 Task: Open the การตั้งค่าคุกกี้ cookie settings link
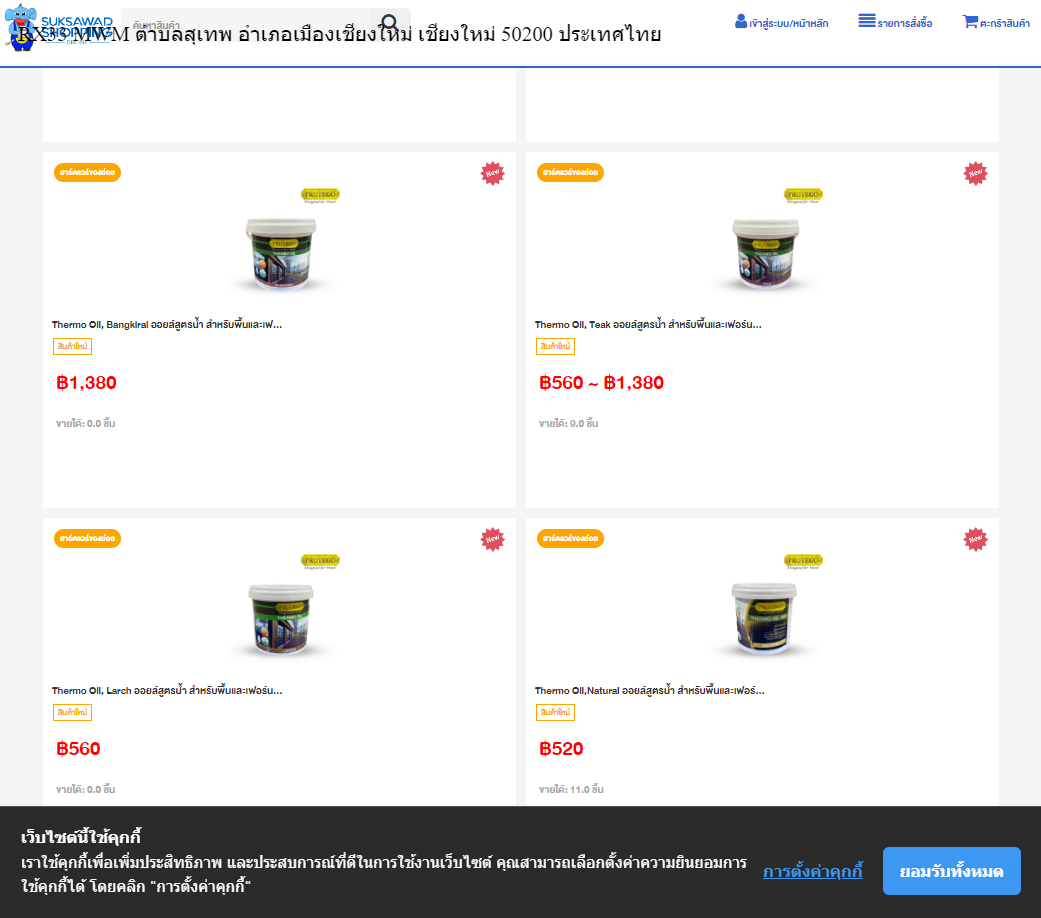tap(812, 871)
